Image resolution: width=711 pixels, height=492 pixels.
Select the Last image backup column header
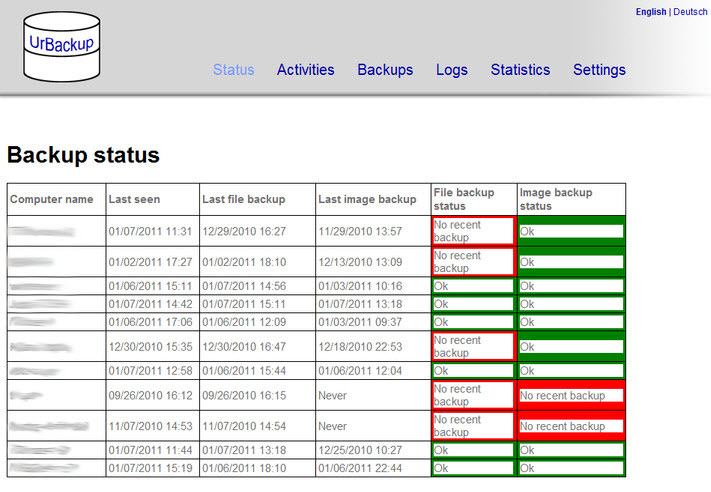point(367,199)
